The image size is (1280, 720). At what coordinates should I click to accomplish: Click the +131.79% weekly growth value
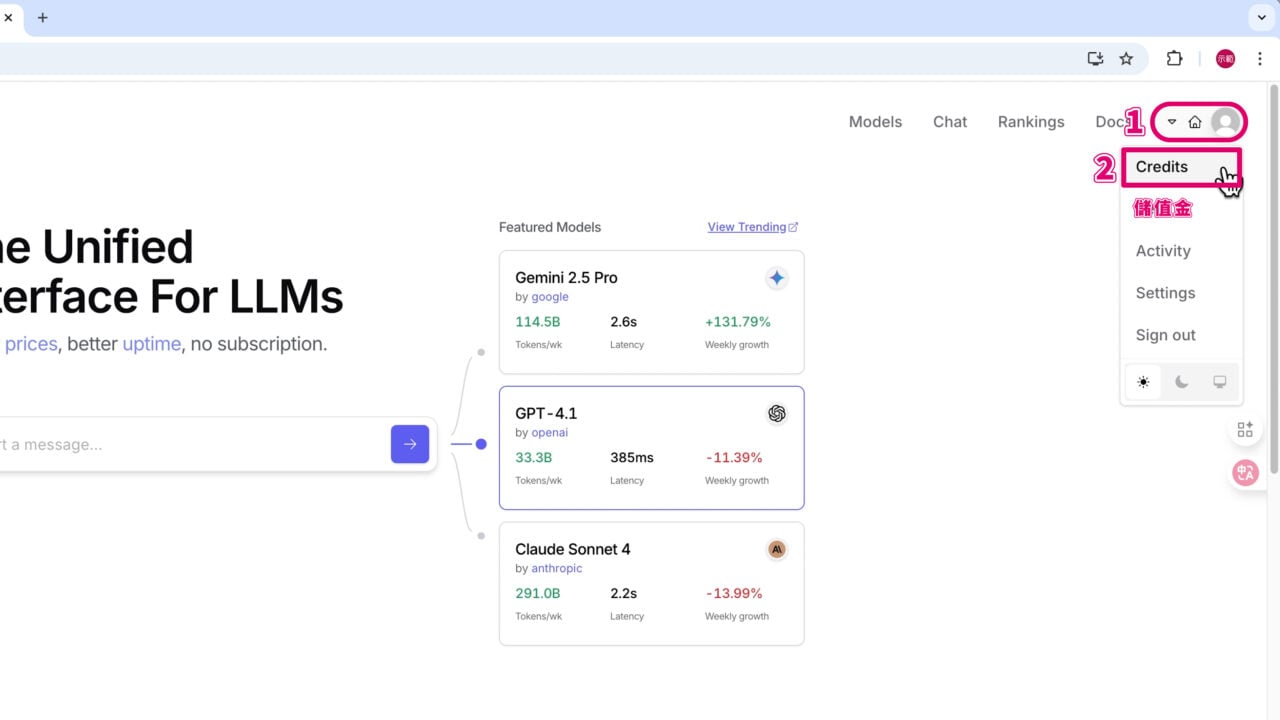[738, 322]
